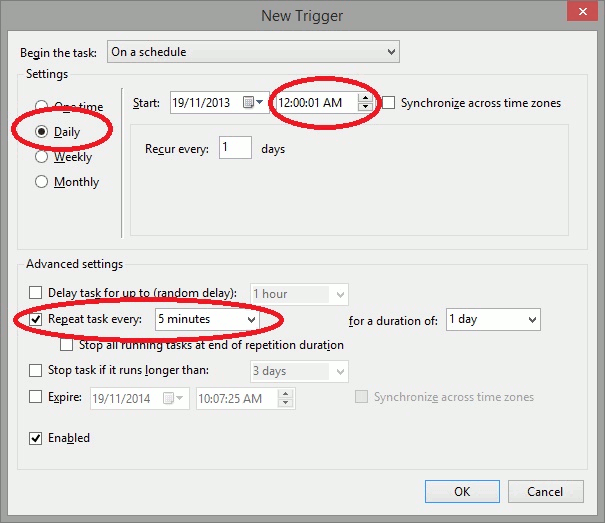This screenshot has width=605, height=523.
Task: Select the One time radio button
Action: [x=42, y=107]
